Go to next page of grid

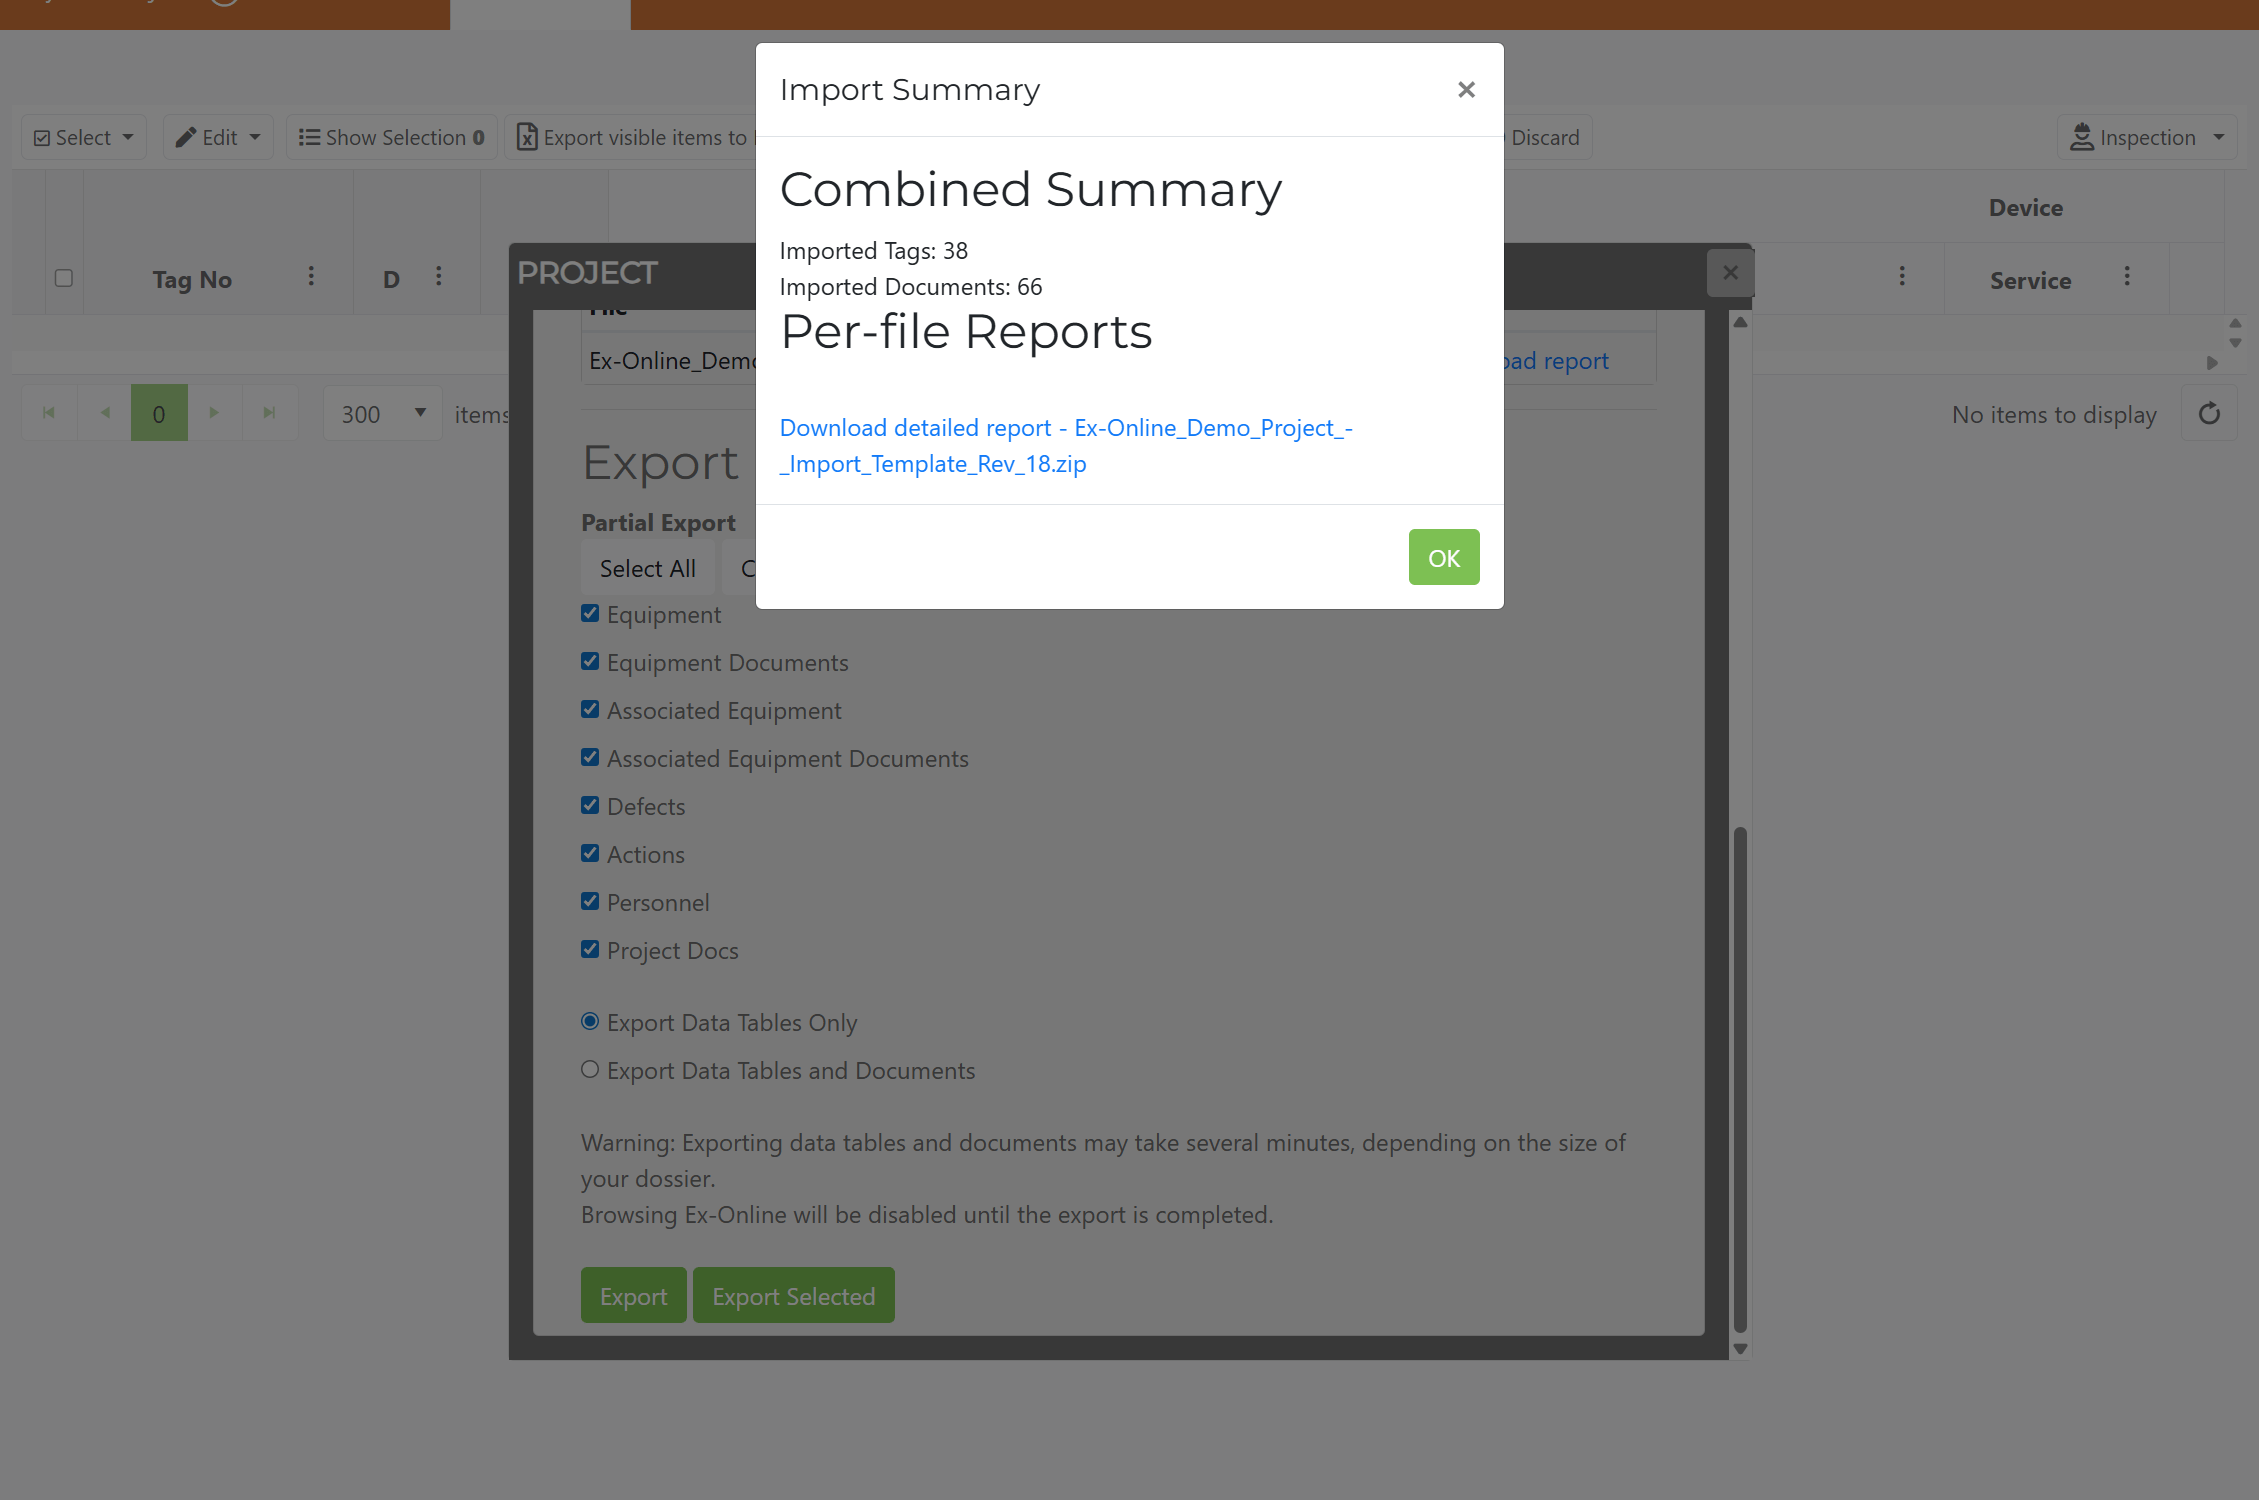214,413
